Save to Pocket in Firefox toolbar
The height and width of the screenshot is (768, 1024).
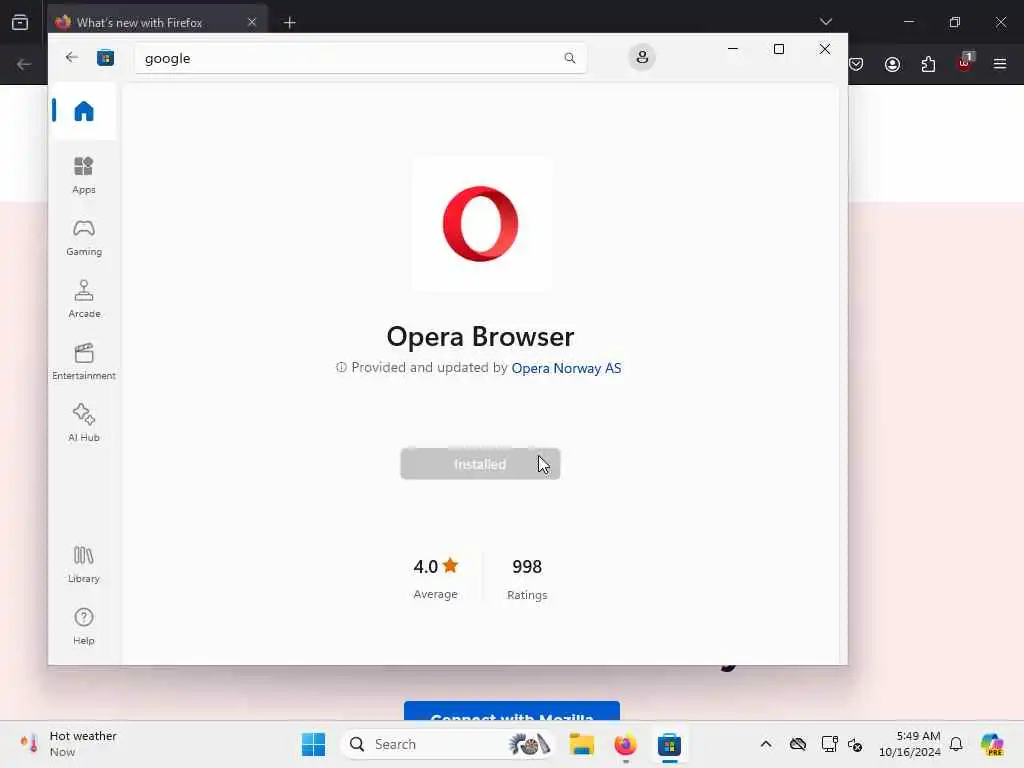coord(856,64)
